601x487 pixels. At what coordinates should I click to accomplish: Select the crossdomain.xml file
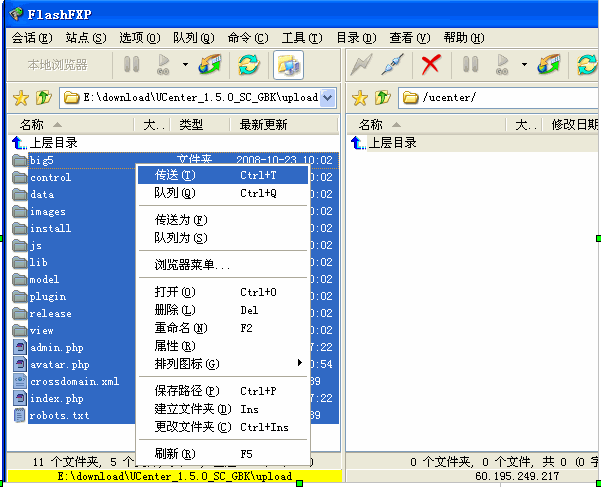[x=74, y=382]
